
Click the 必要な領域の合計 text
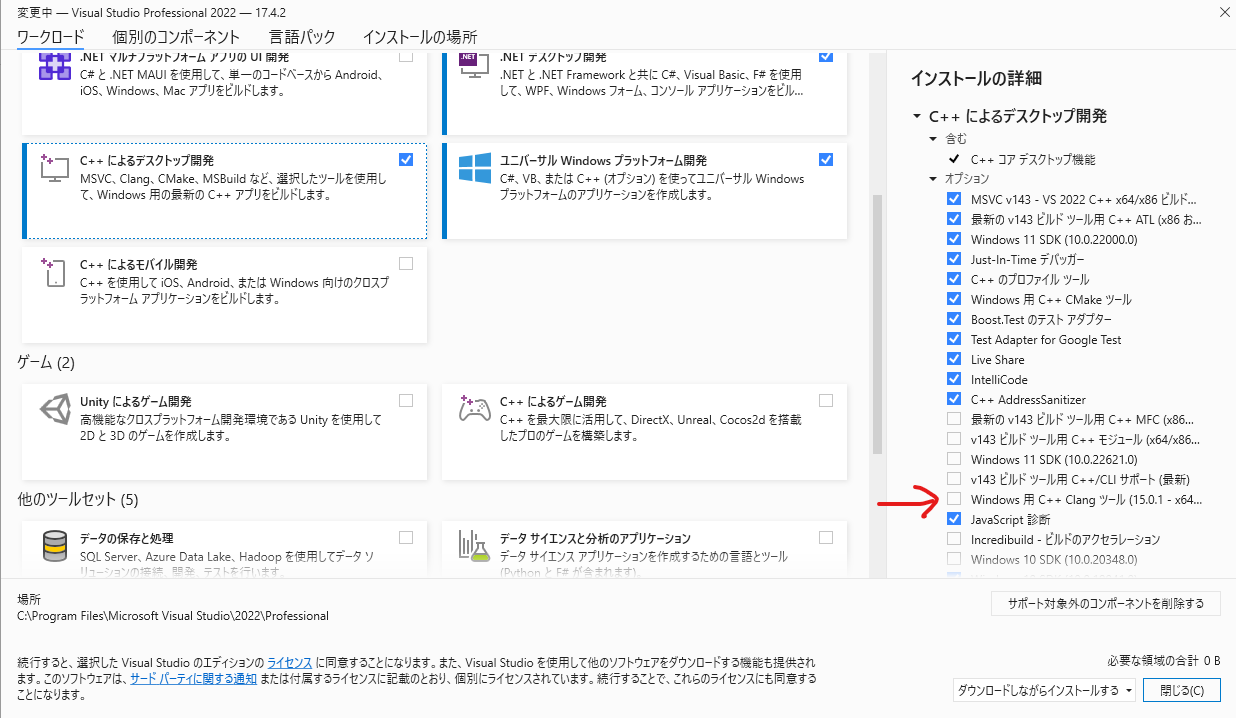click(1165, 661)
